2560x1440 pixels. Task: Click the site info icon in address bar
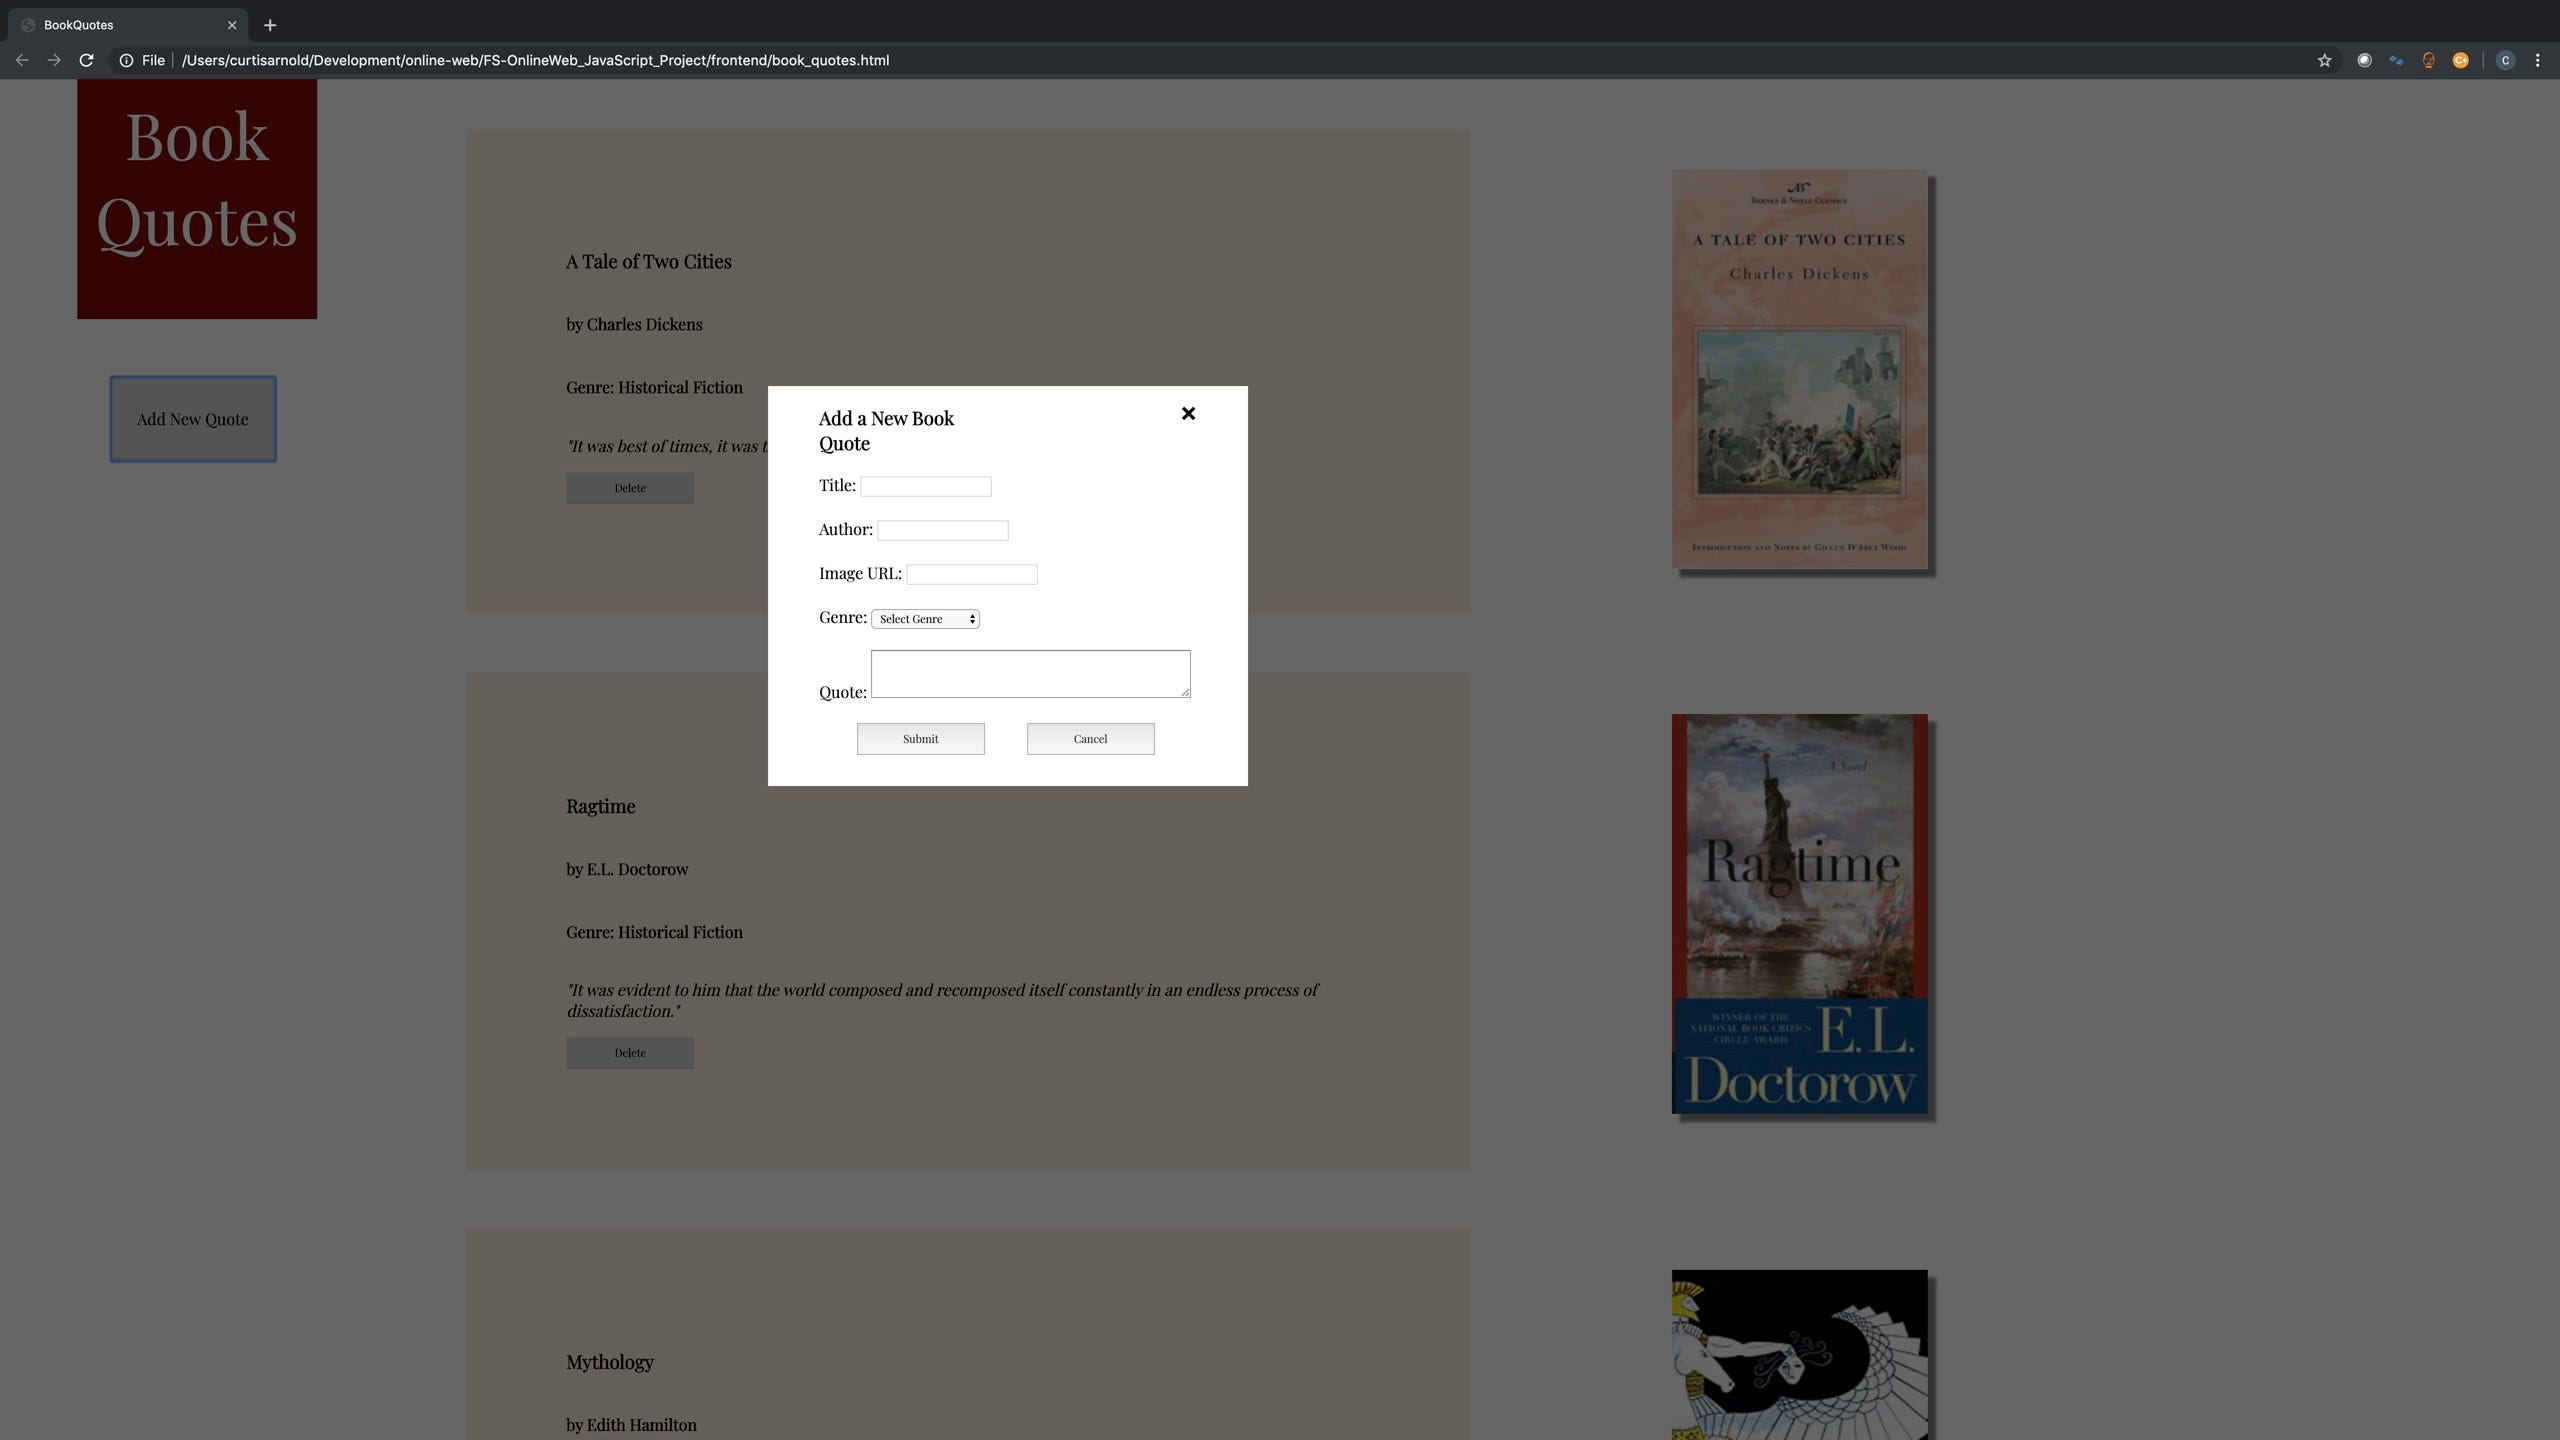pyautogui.click(x=126, y=60)
